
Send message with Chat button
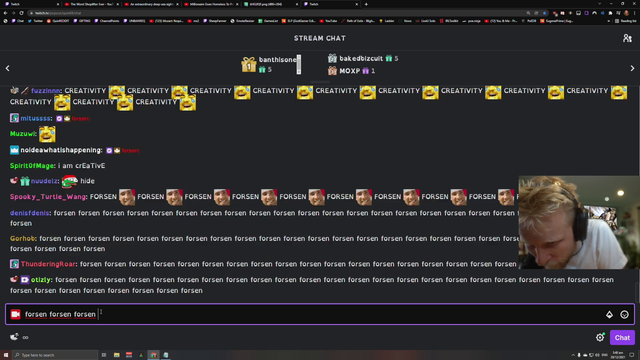[622, 338]
